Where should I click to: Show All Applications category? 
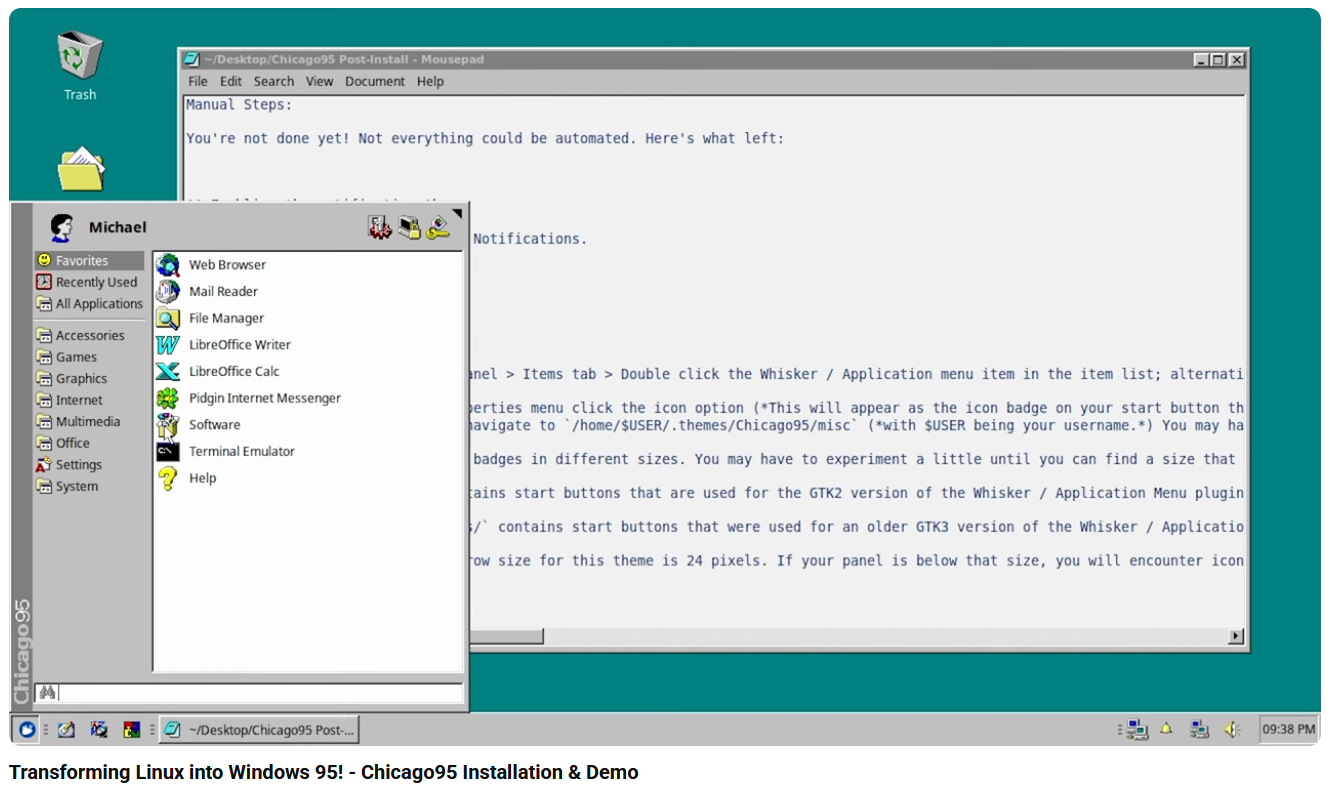click(90, 304)
